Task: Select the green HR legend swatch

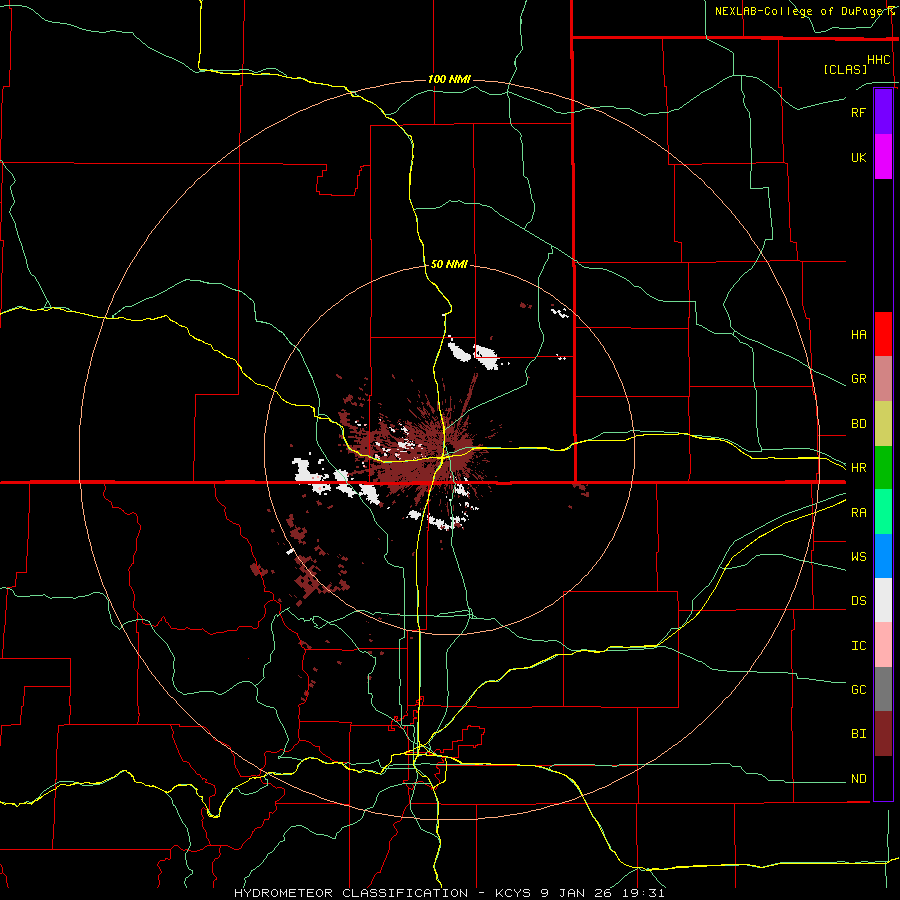Action: coord(883,468)
